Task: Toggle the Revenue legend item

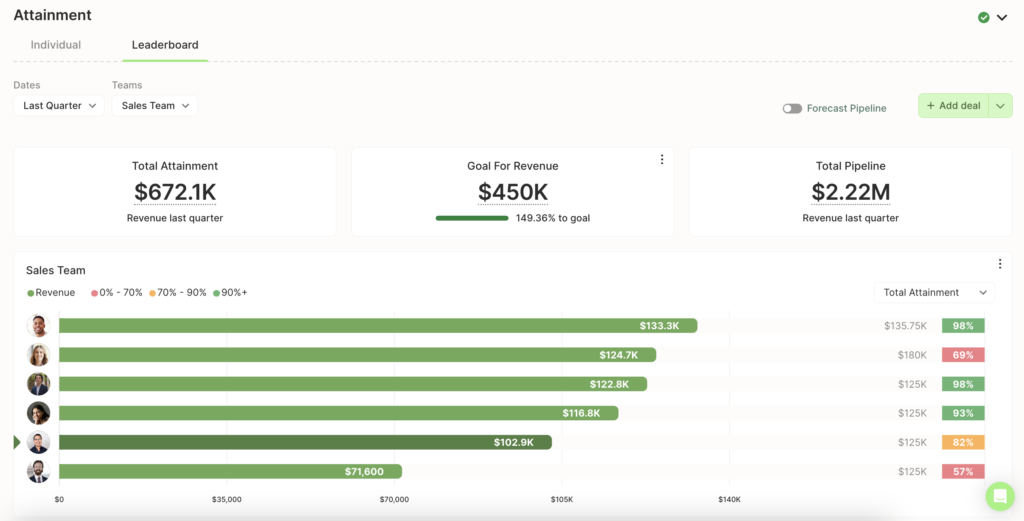Action: pyautogui.click(x=51, y=292)
